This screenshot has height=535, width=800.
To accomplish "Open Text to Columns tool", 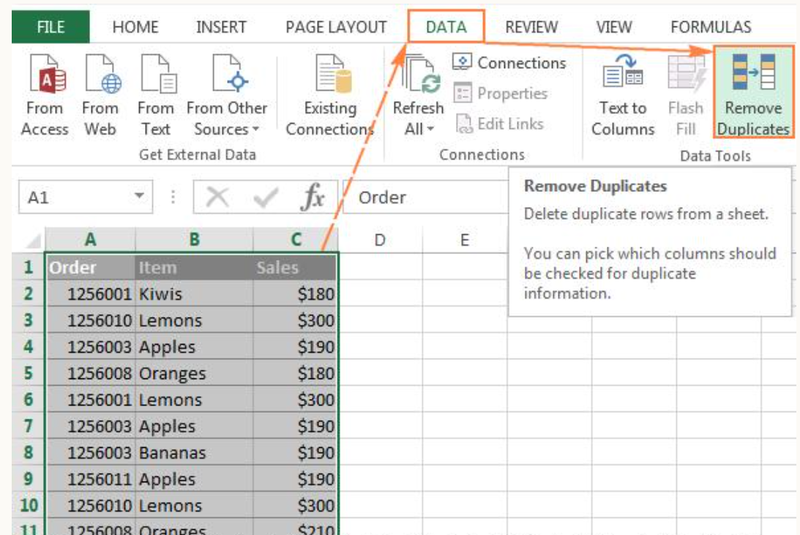I will pyautogui.click(x=623, y=95).
